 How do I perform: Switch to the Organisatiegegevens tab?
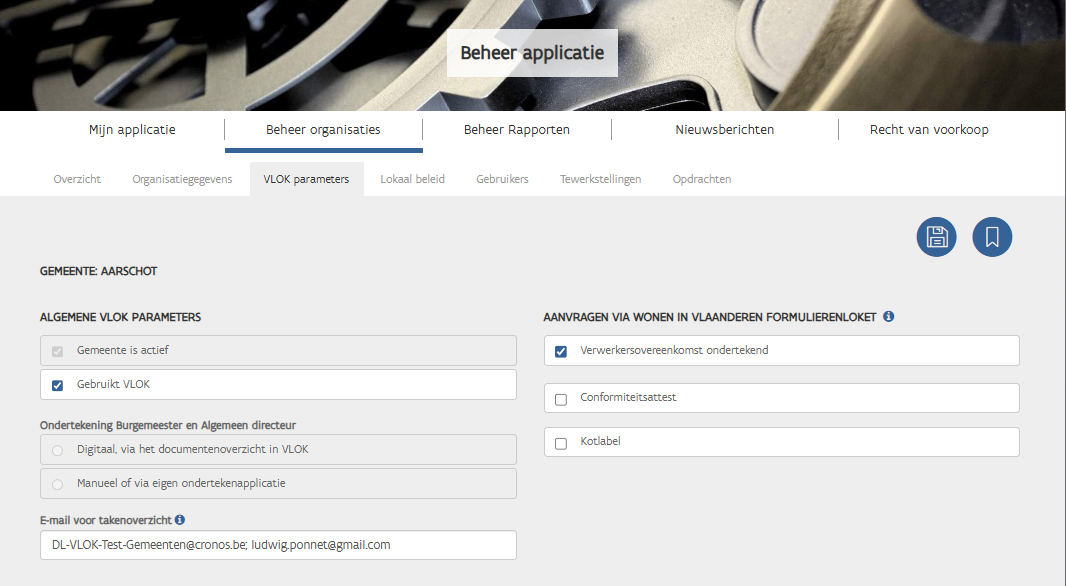(x=182, y=180)
